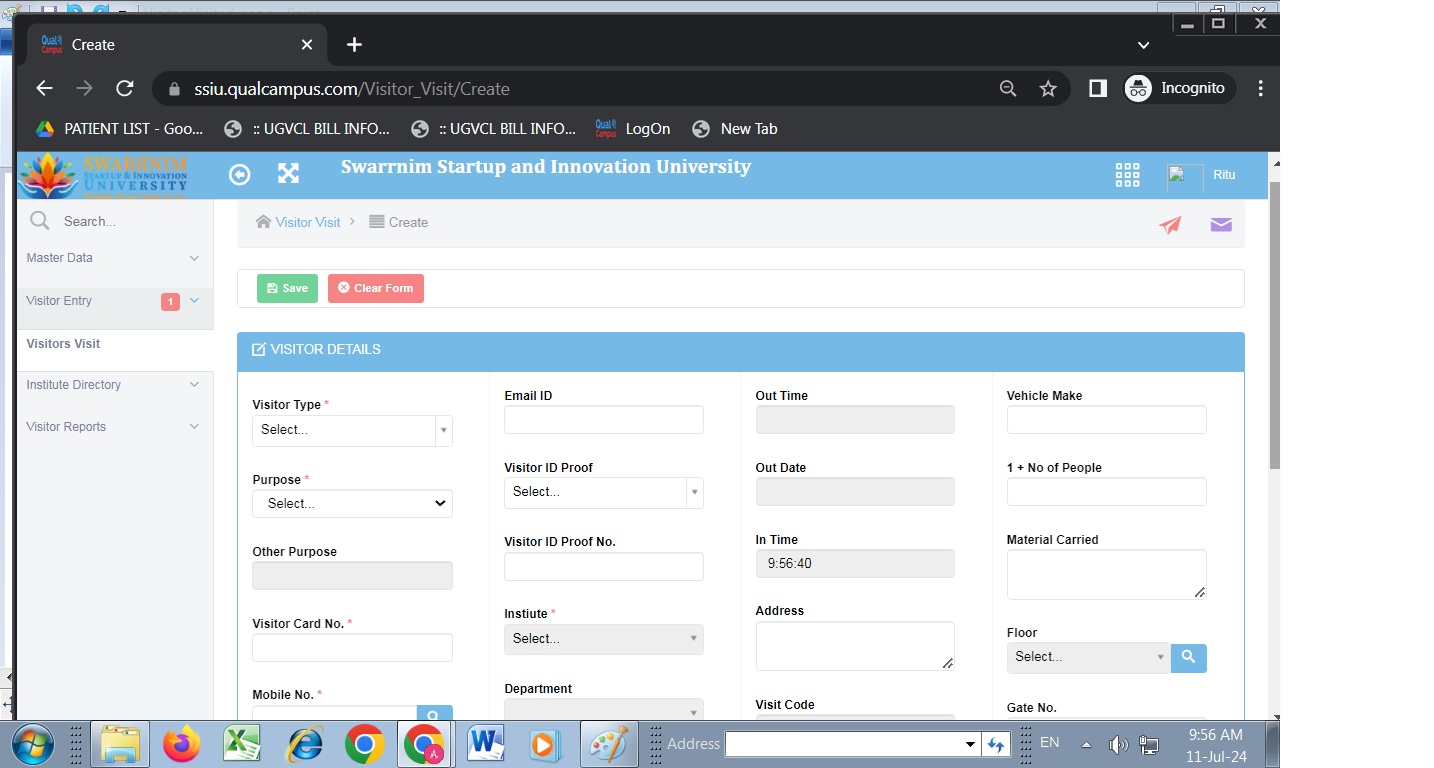Image resolution: width=1434 pixels, height=768 pixels.
Task: Reload the page with the refresh icon
Action: click(x=125, y=88)
